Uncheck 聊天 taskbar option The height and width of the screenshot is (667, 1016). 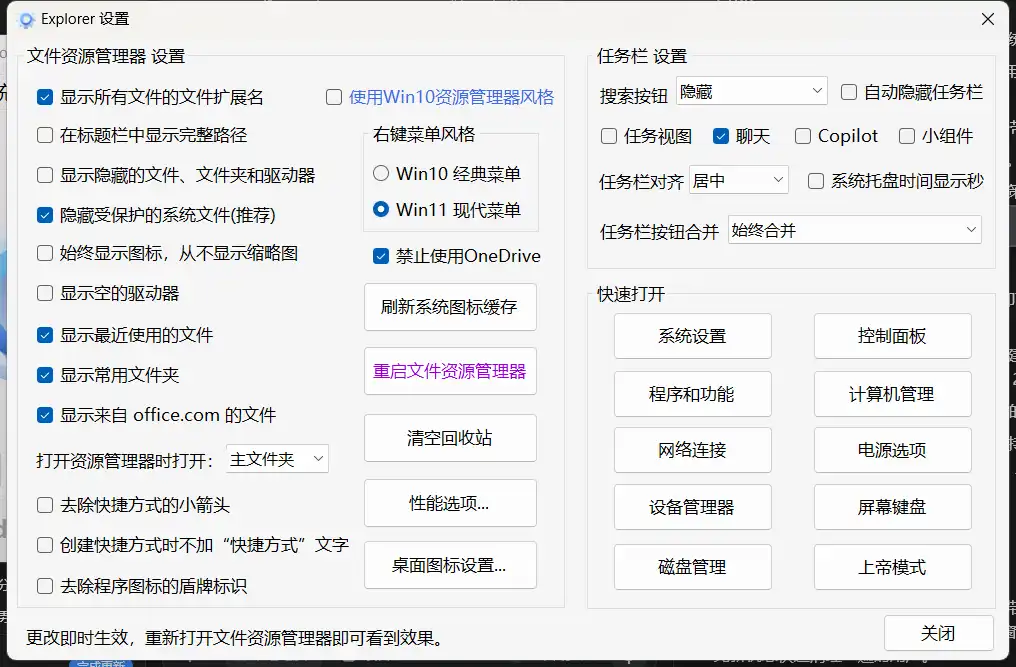(721, 136)
